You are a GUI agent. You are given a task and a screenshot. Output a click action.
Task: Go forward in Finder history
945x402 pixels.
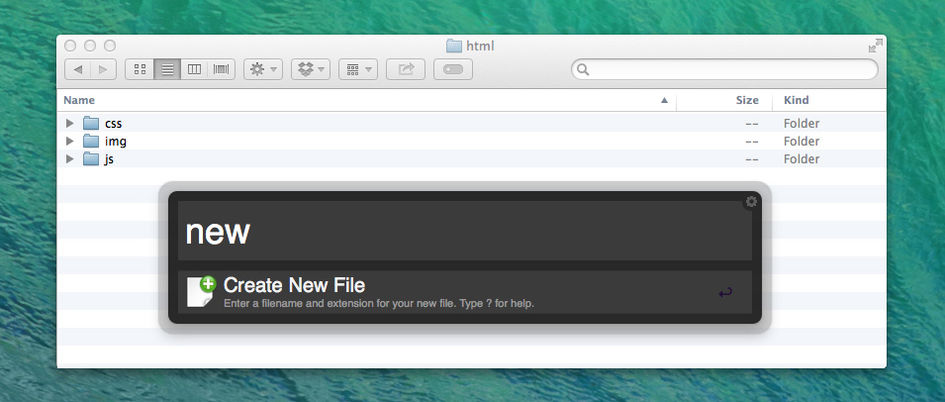click(x=104, y=69)
